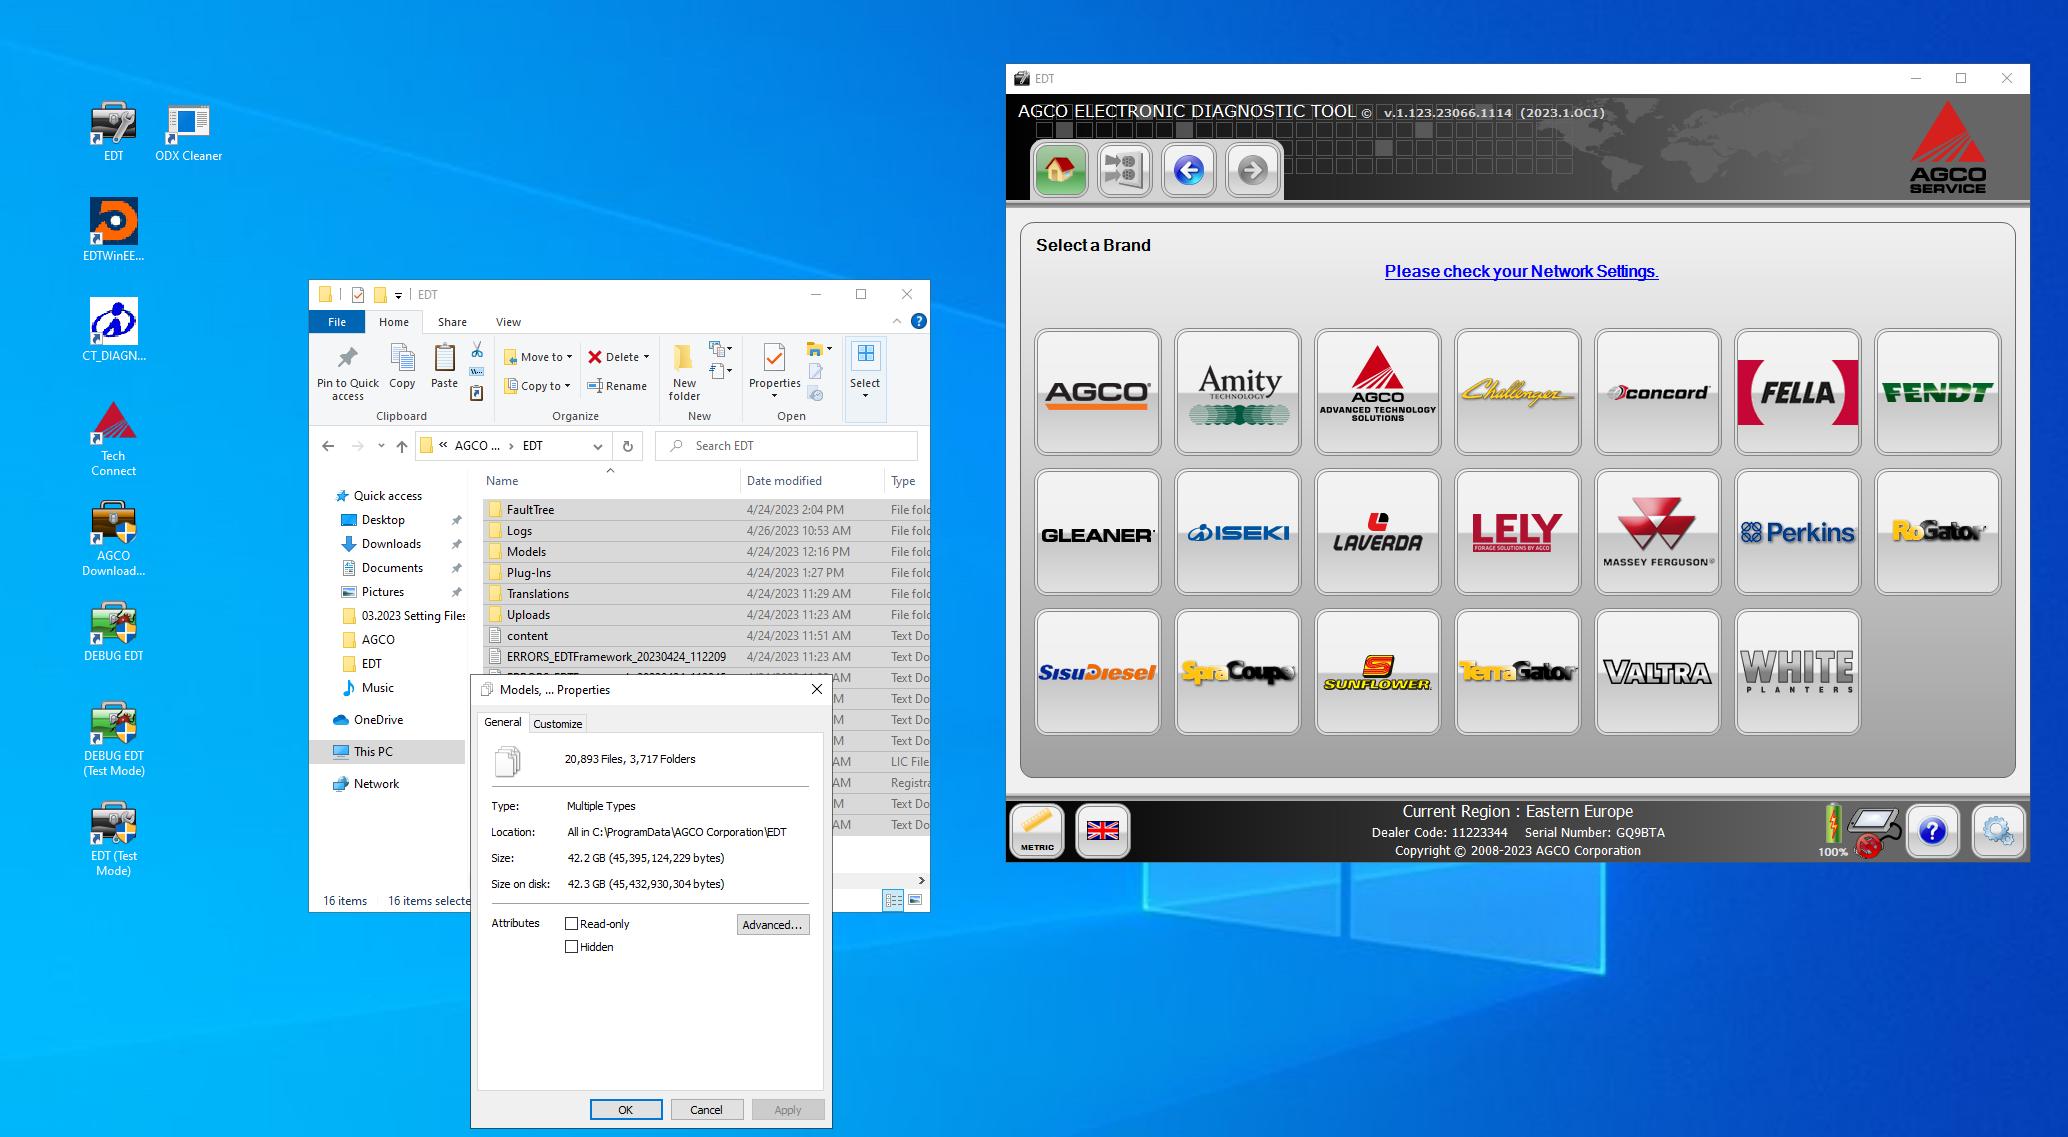The height and width of the screenshot is (1137, 2068).
Task: Open the connection settings icon beside Home
Action: [x=1124, y=169]
